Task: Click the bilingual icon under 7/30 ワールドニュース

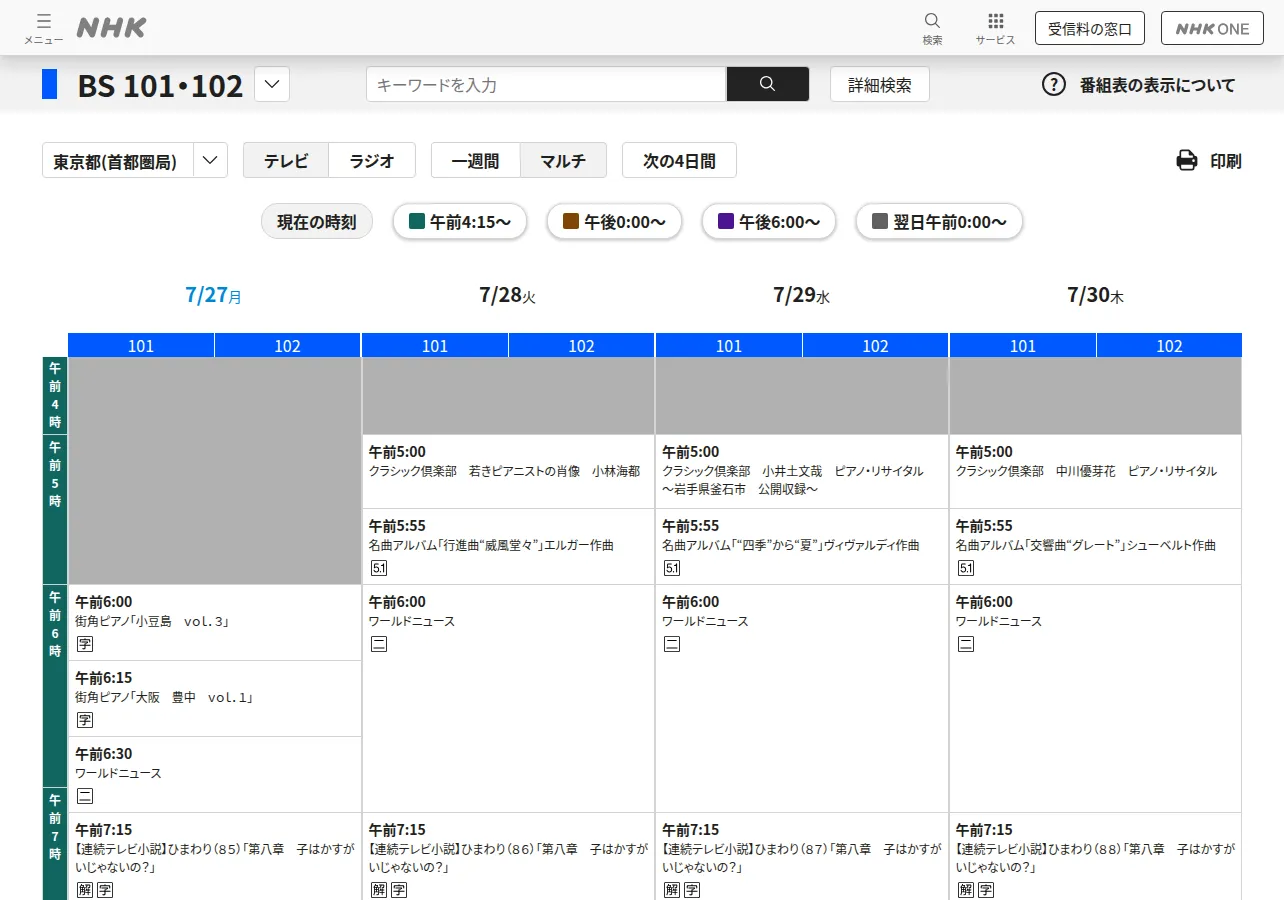Action: pyautogui.click(x=966, y=644)
